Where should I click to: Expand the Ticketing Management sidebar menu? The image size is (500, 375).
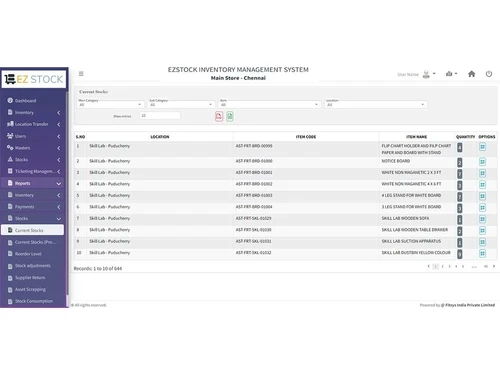(33, 171)
